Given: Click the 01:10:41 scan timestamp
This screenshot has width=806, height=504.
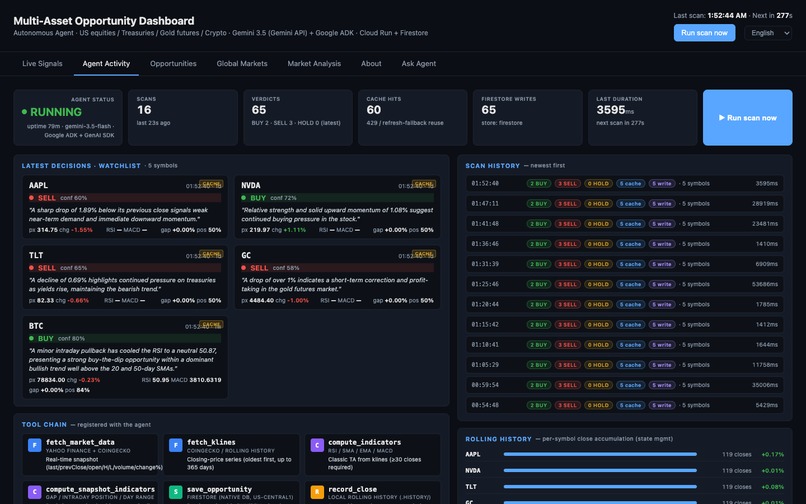Looking at the screenshot, I should tap(485, 345).
